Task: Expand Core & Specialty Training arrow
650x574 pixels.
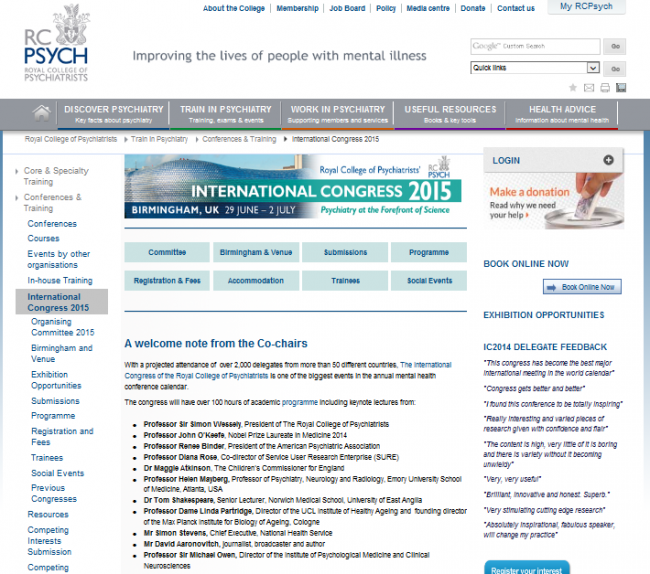Action: pyautogui.click(x=17, y=171)
